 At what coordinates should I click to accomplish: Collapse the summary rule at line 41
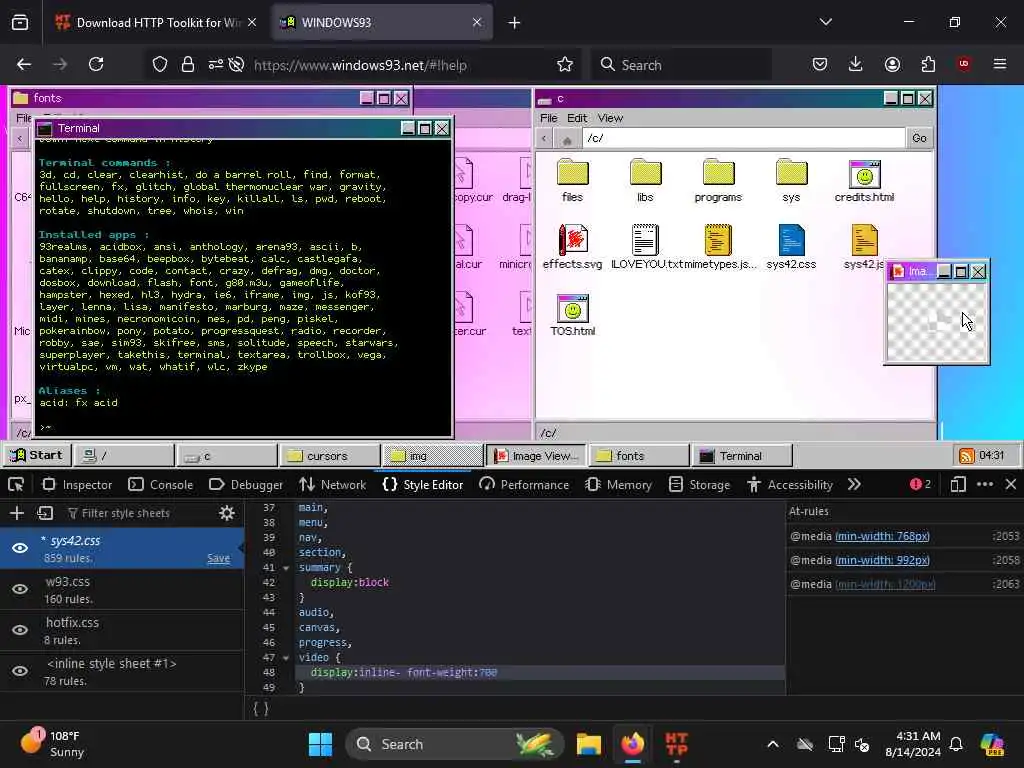point(286,568)
